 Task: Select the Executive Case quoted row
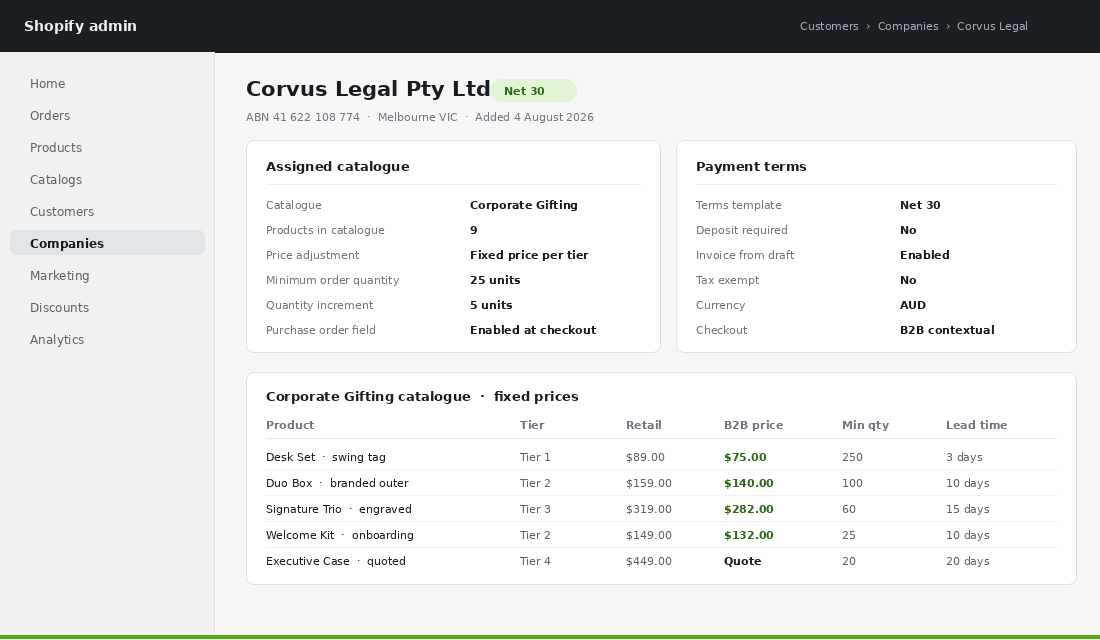click(661, 561)
